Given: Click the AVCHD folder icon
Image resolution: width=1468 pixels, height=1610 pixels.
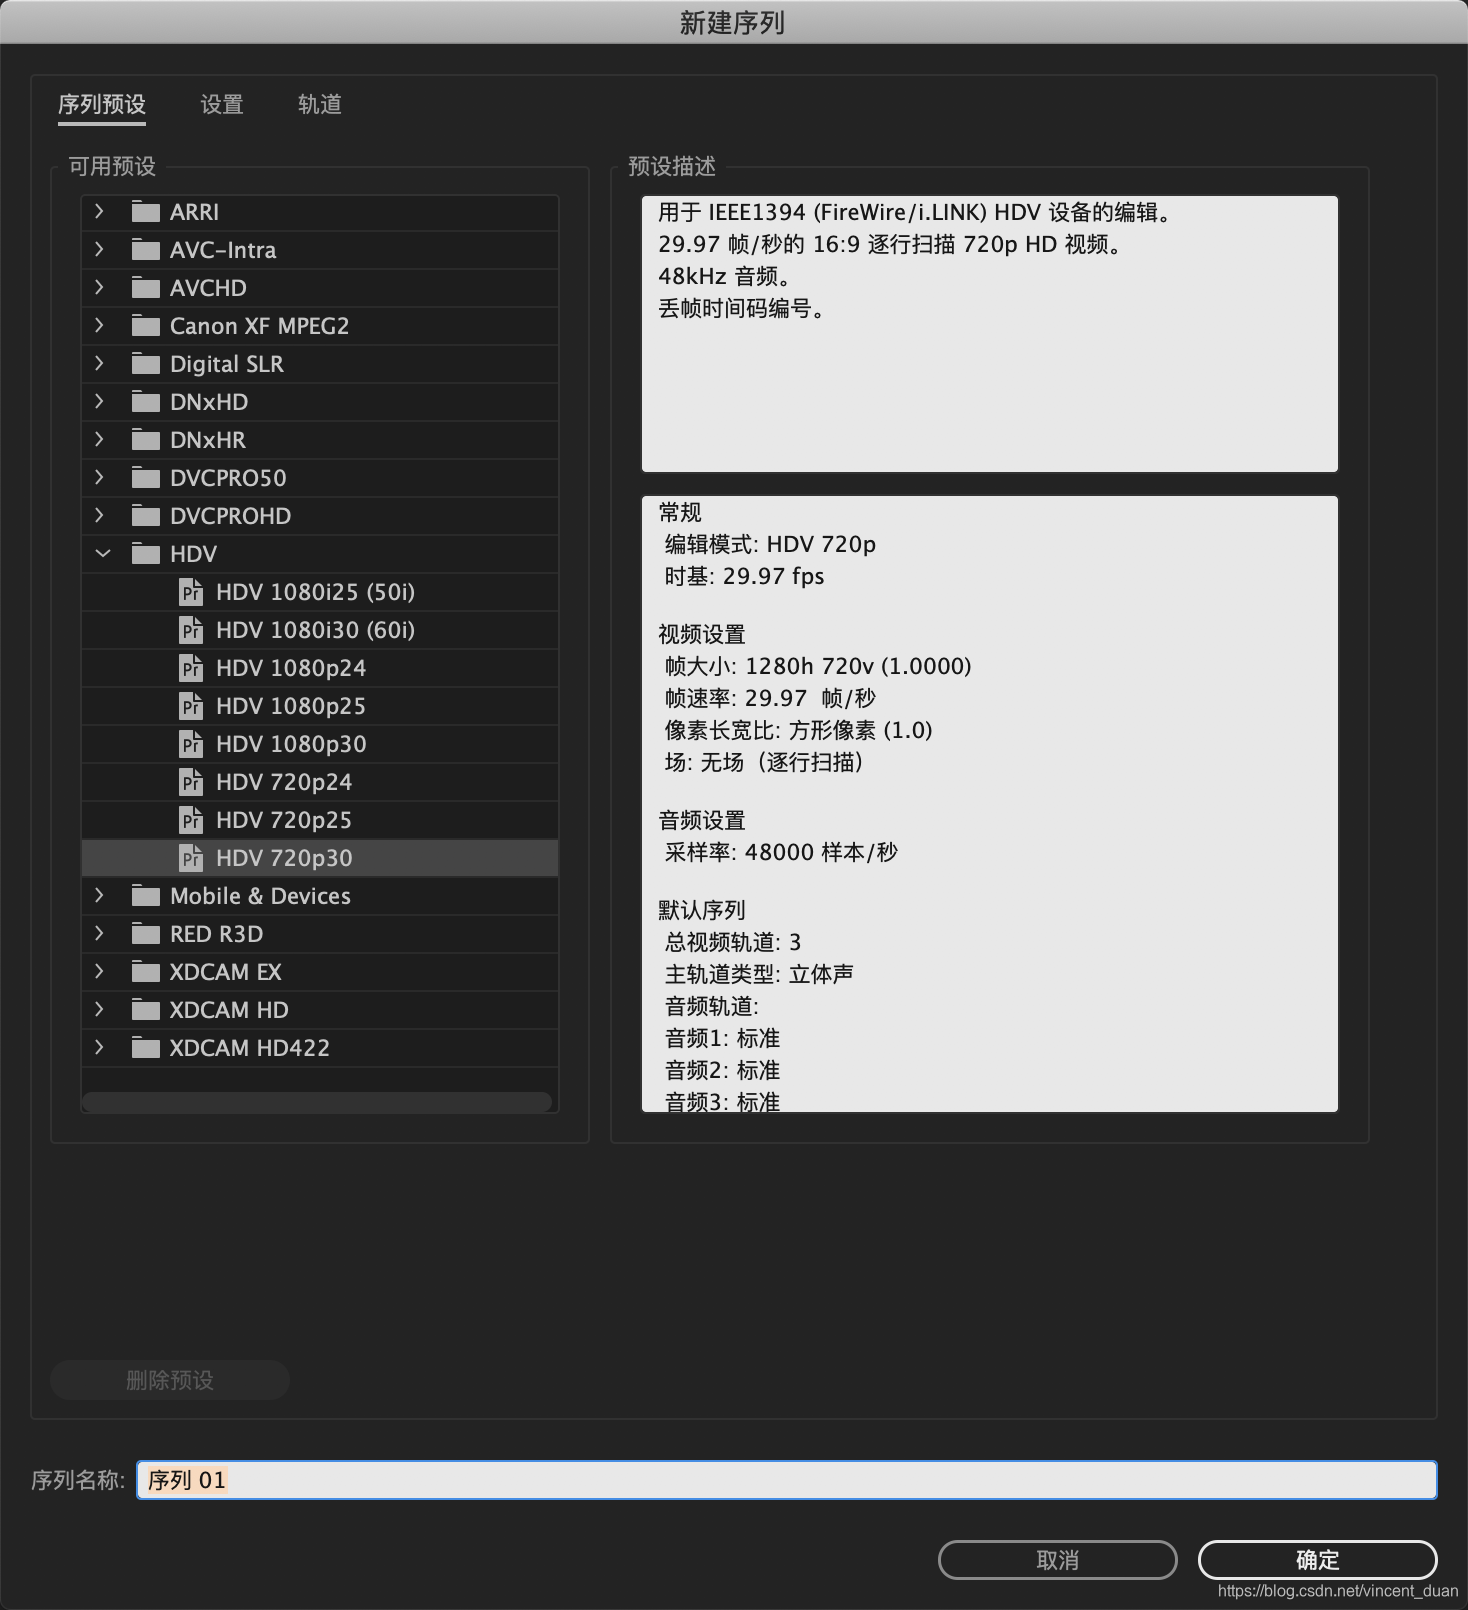Looking at the screenshot, I should (146, 288).
